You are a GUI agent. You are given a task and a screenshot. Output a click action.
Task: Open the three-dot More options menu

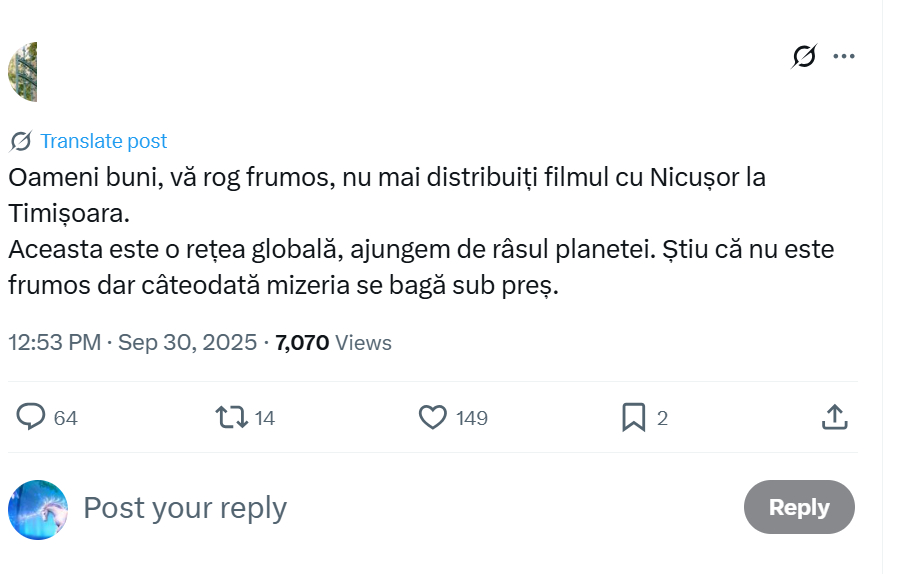pyautogui.click(x=844, y=56)
